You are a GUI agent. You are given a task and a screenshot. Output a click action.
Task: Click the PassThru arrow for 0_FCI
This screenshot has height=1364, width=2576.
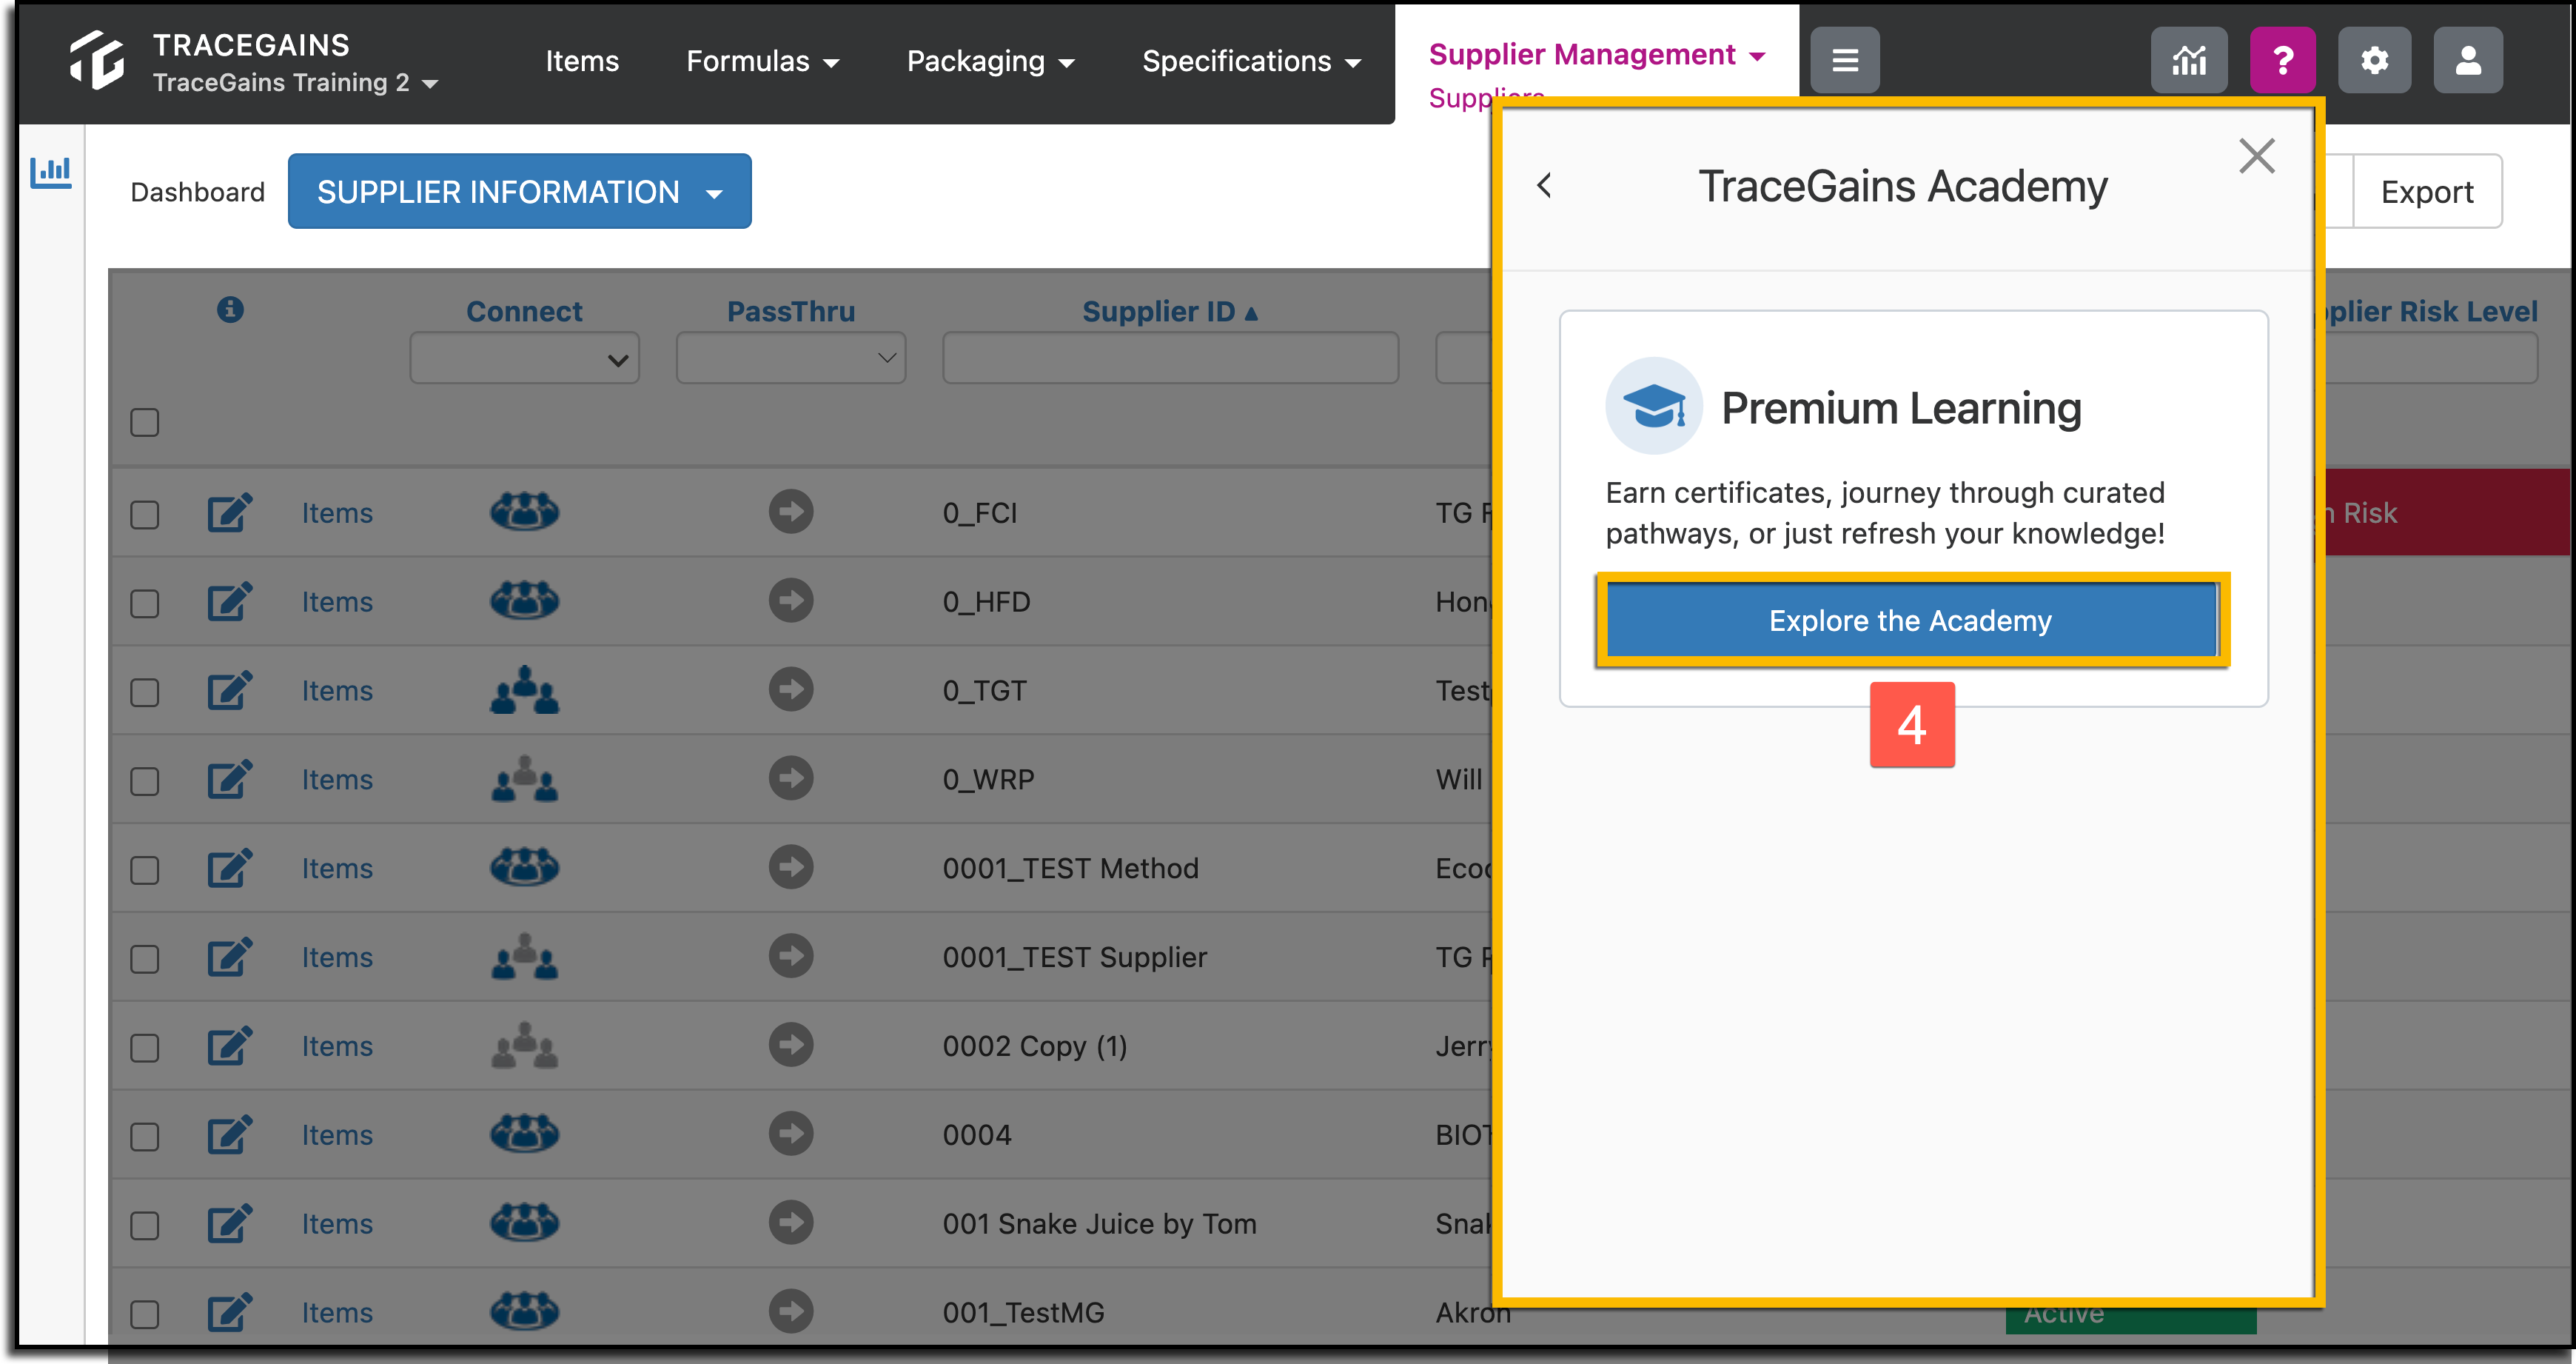(790, 512)
